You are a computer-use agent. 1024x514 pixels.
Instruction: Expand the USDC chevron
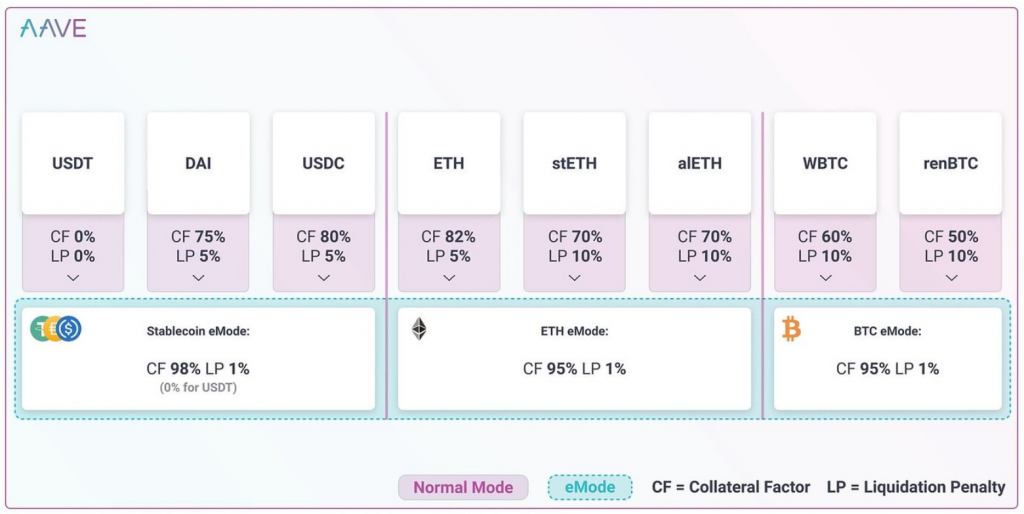[324, 278]
